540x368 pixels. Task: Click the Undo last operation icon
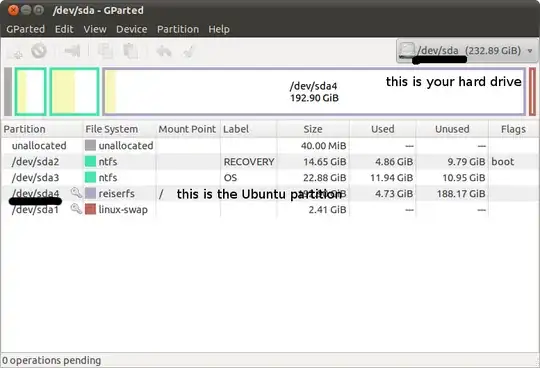click(x=164, y=52)
